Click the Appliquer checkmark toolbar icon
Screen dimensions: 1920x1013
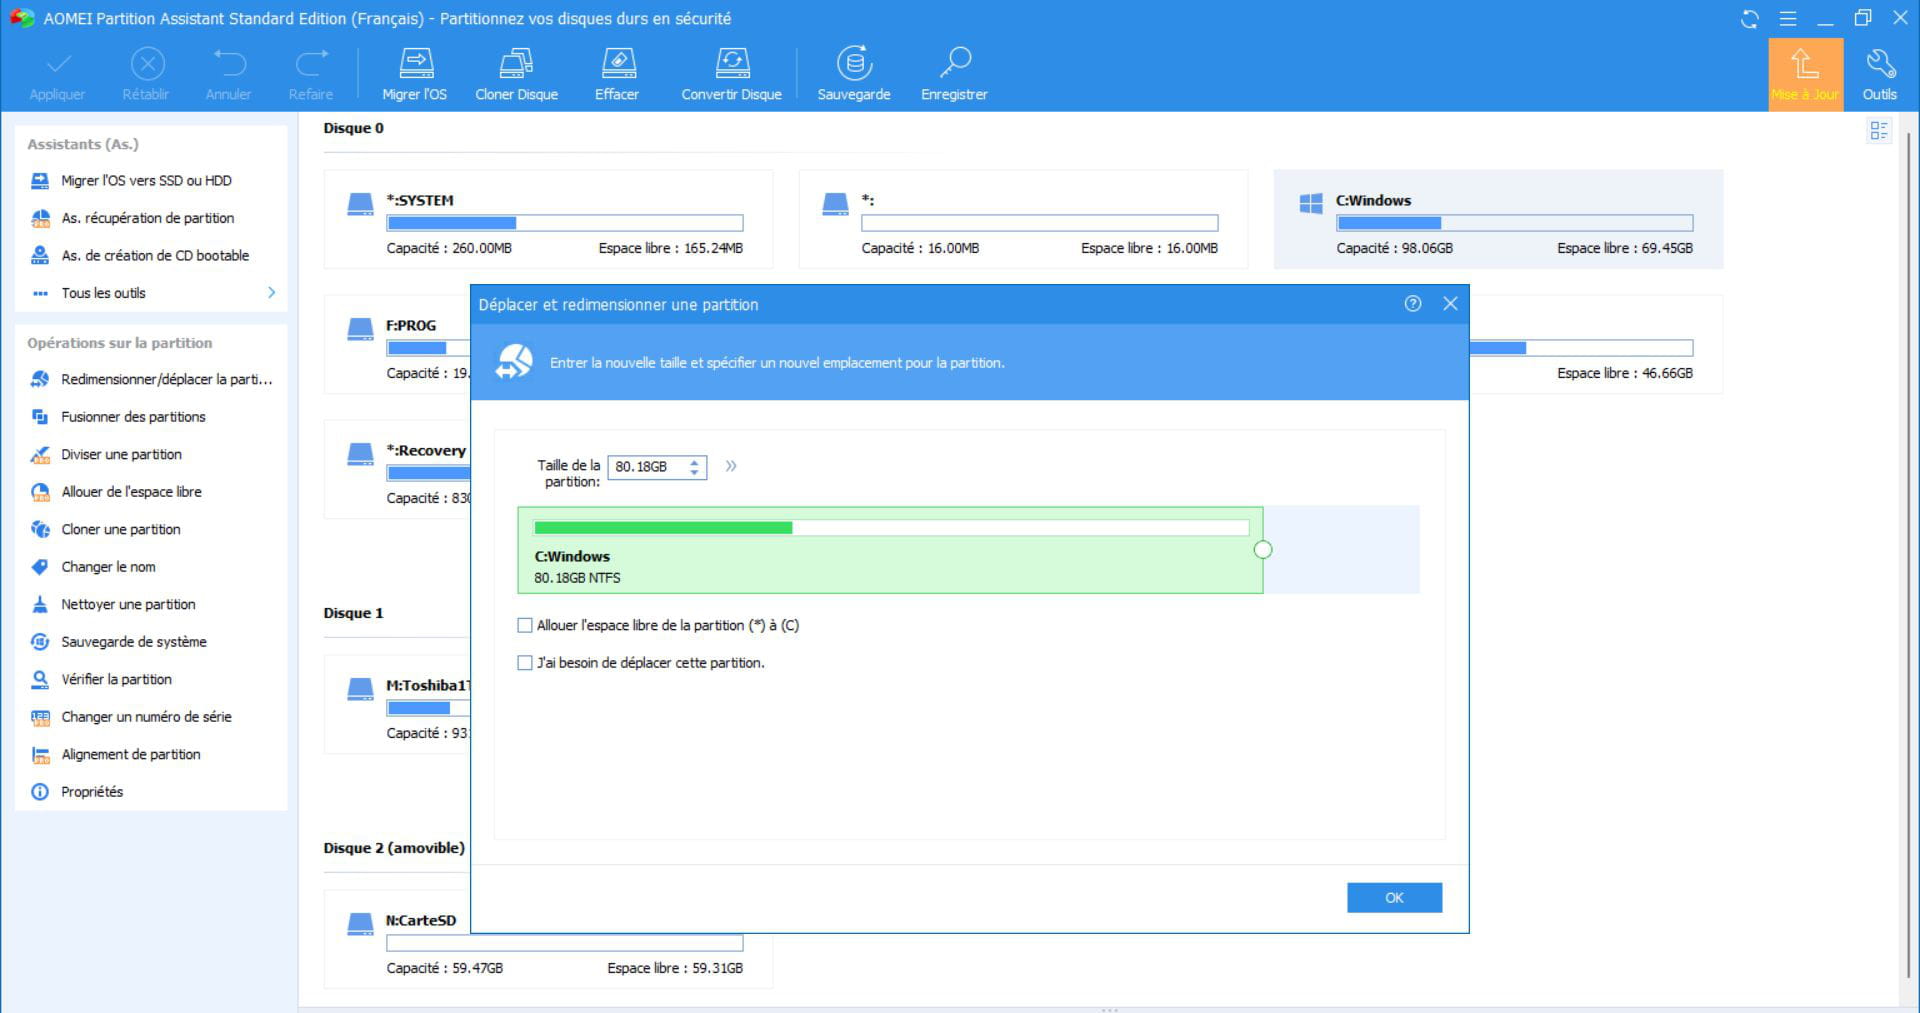pyautogui.click(x=58, y=64)
